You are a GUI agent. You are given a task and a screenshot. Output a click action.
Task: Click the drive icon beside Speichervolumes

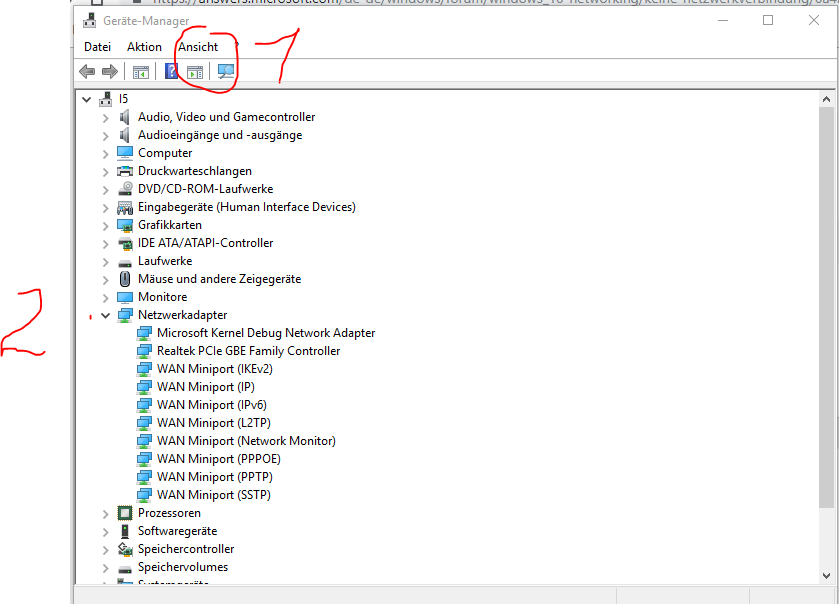pyautogui.click(x=125, y=568)
